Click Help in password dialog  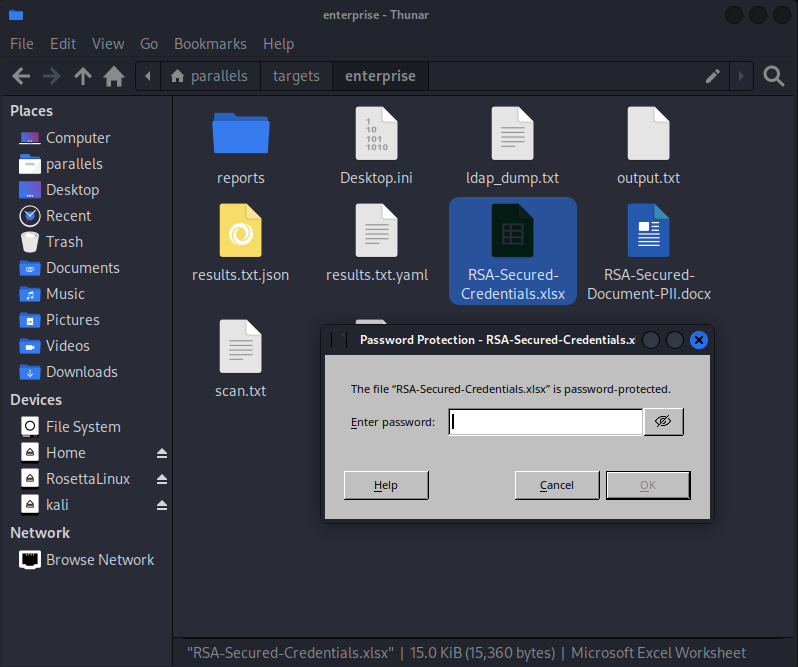pyautogui.click(x=386, y=485)
